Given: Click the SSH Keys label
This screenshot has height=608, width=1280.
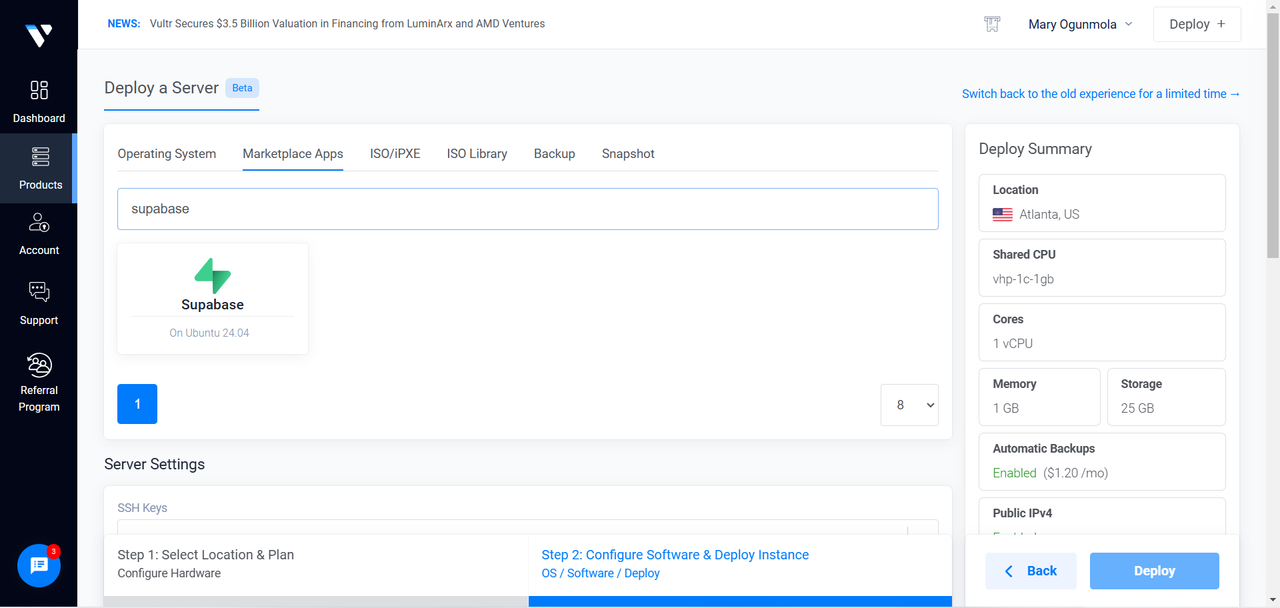Looking at the screenshot, I should [x=143, y=508].
